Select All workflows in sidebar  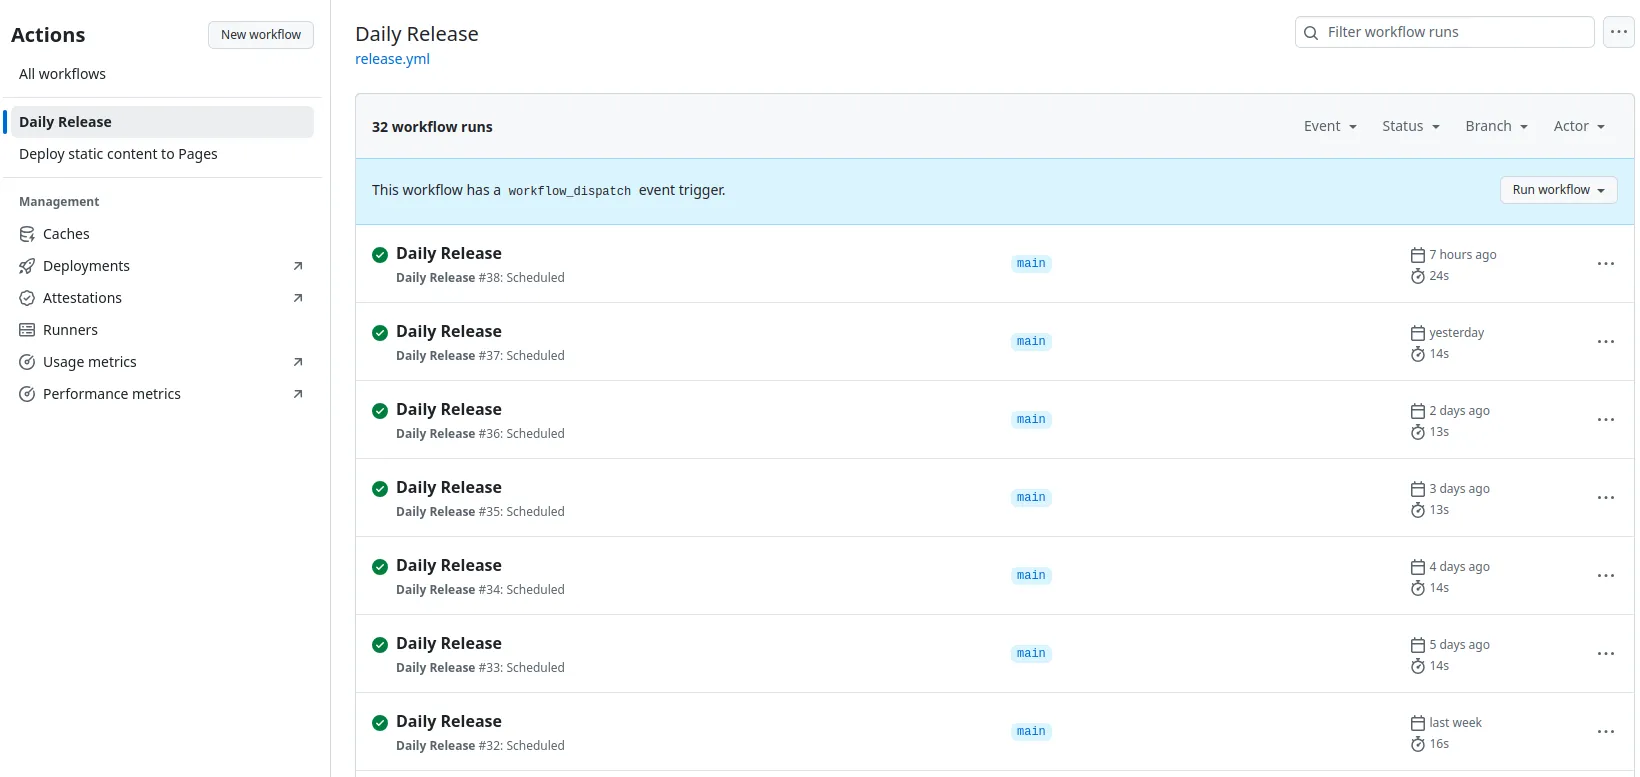[62, 74]
